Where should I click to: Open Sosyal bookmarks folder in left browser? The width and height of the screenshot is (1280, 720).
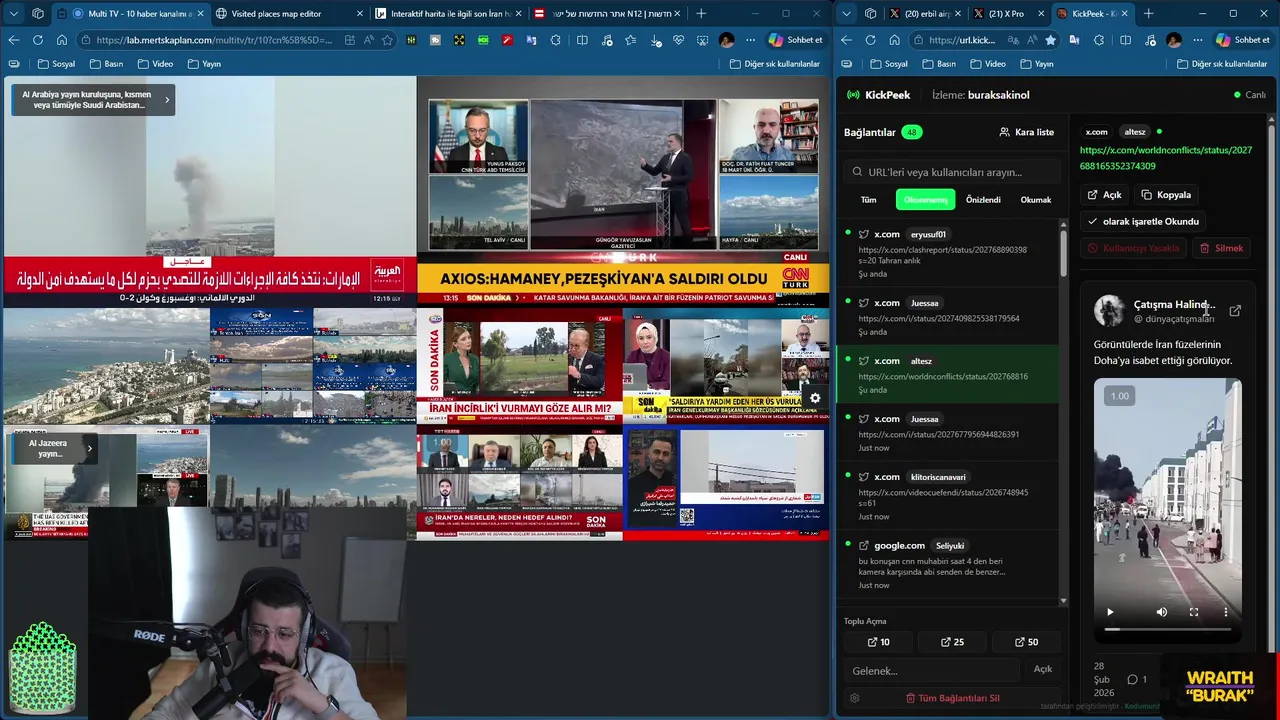(57, 64)
